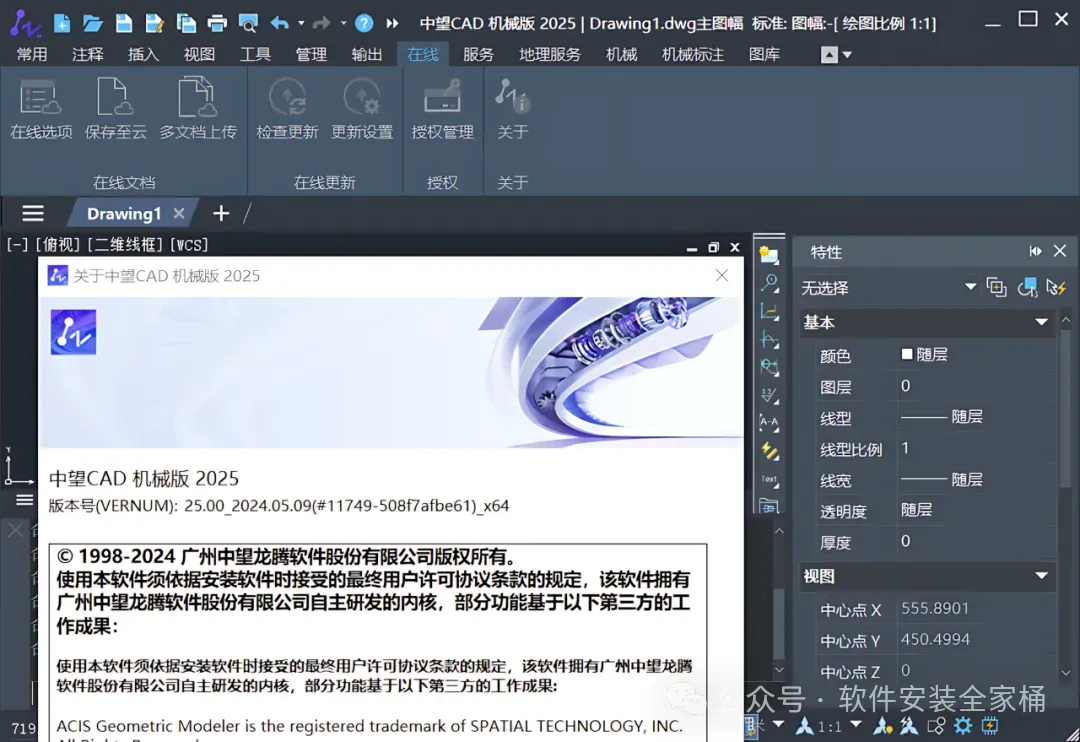
Task: Click the yellow lightning hatch tool icon
Action: [769, 451]
